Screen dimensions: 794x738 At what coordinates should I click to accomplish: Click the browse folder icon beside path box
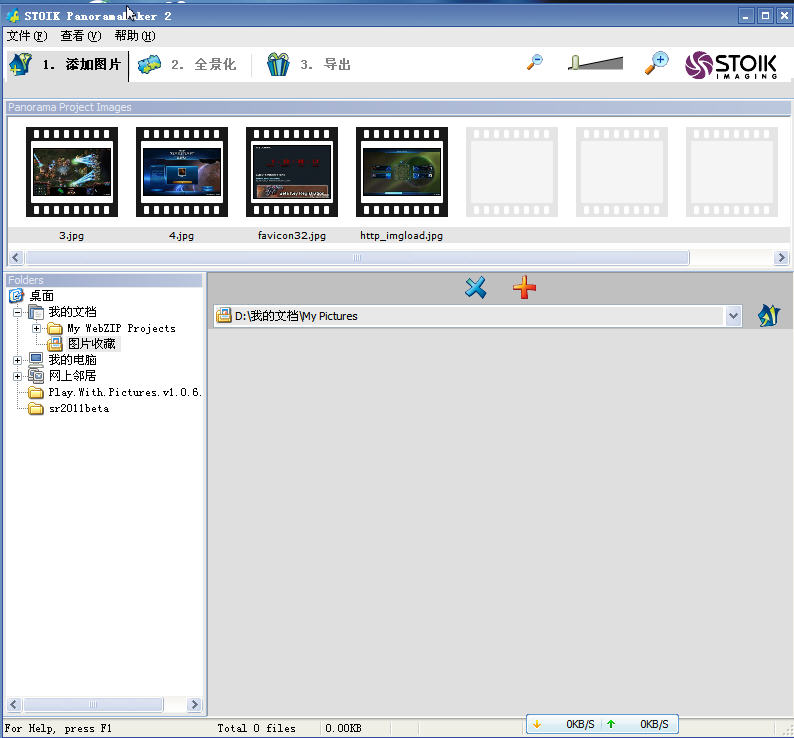(768, 316)
